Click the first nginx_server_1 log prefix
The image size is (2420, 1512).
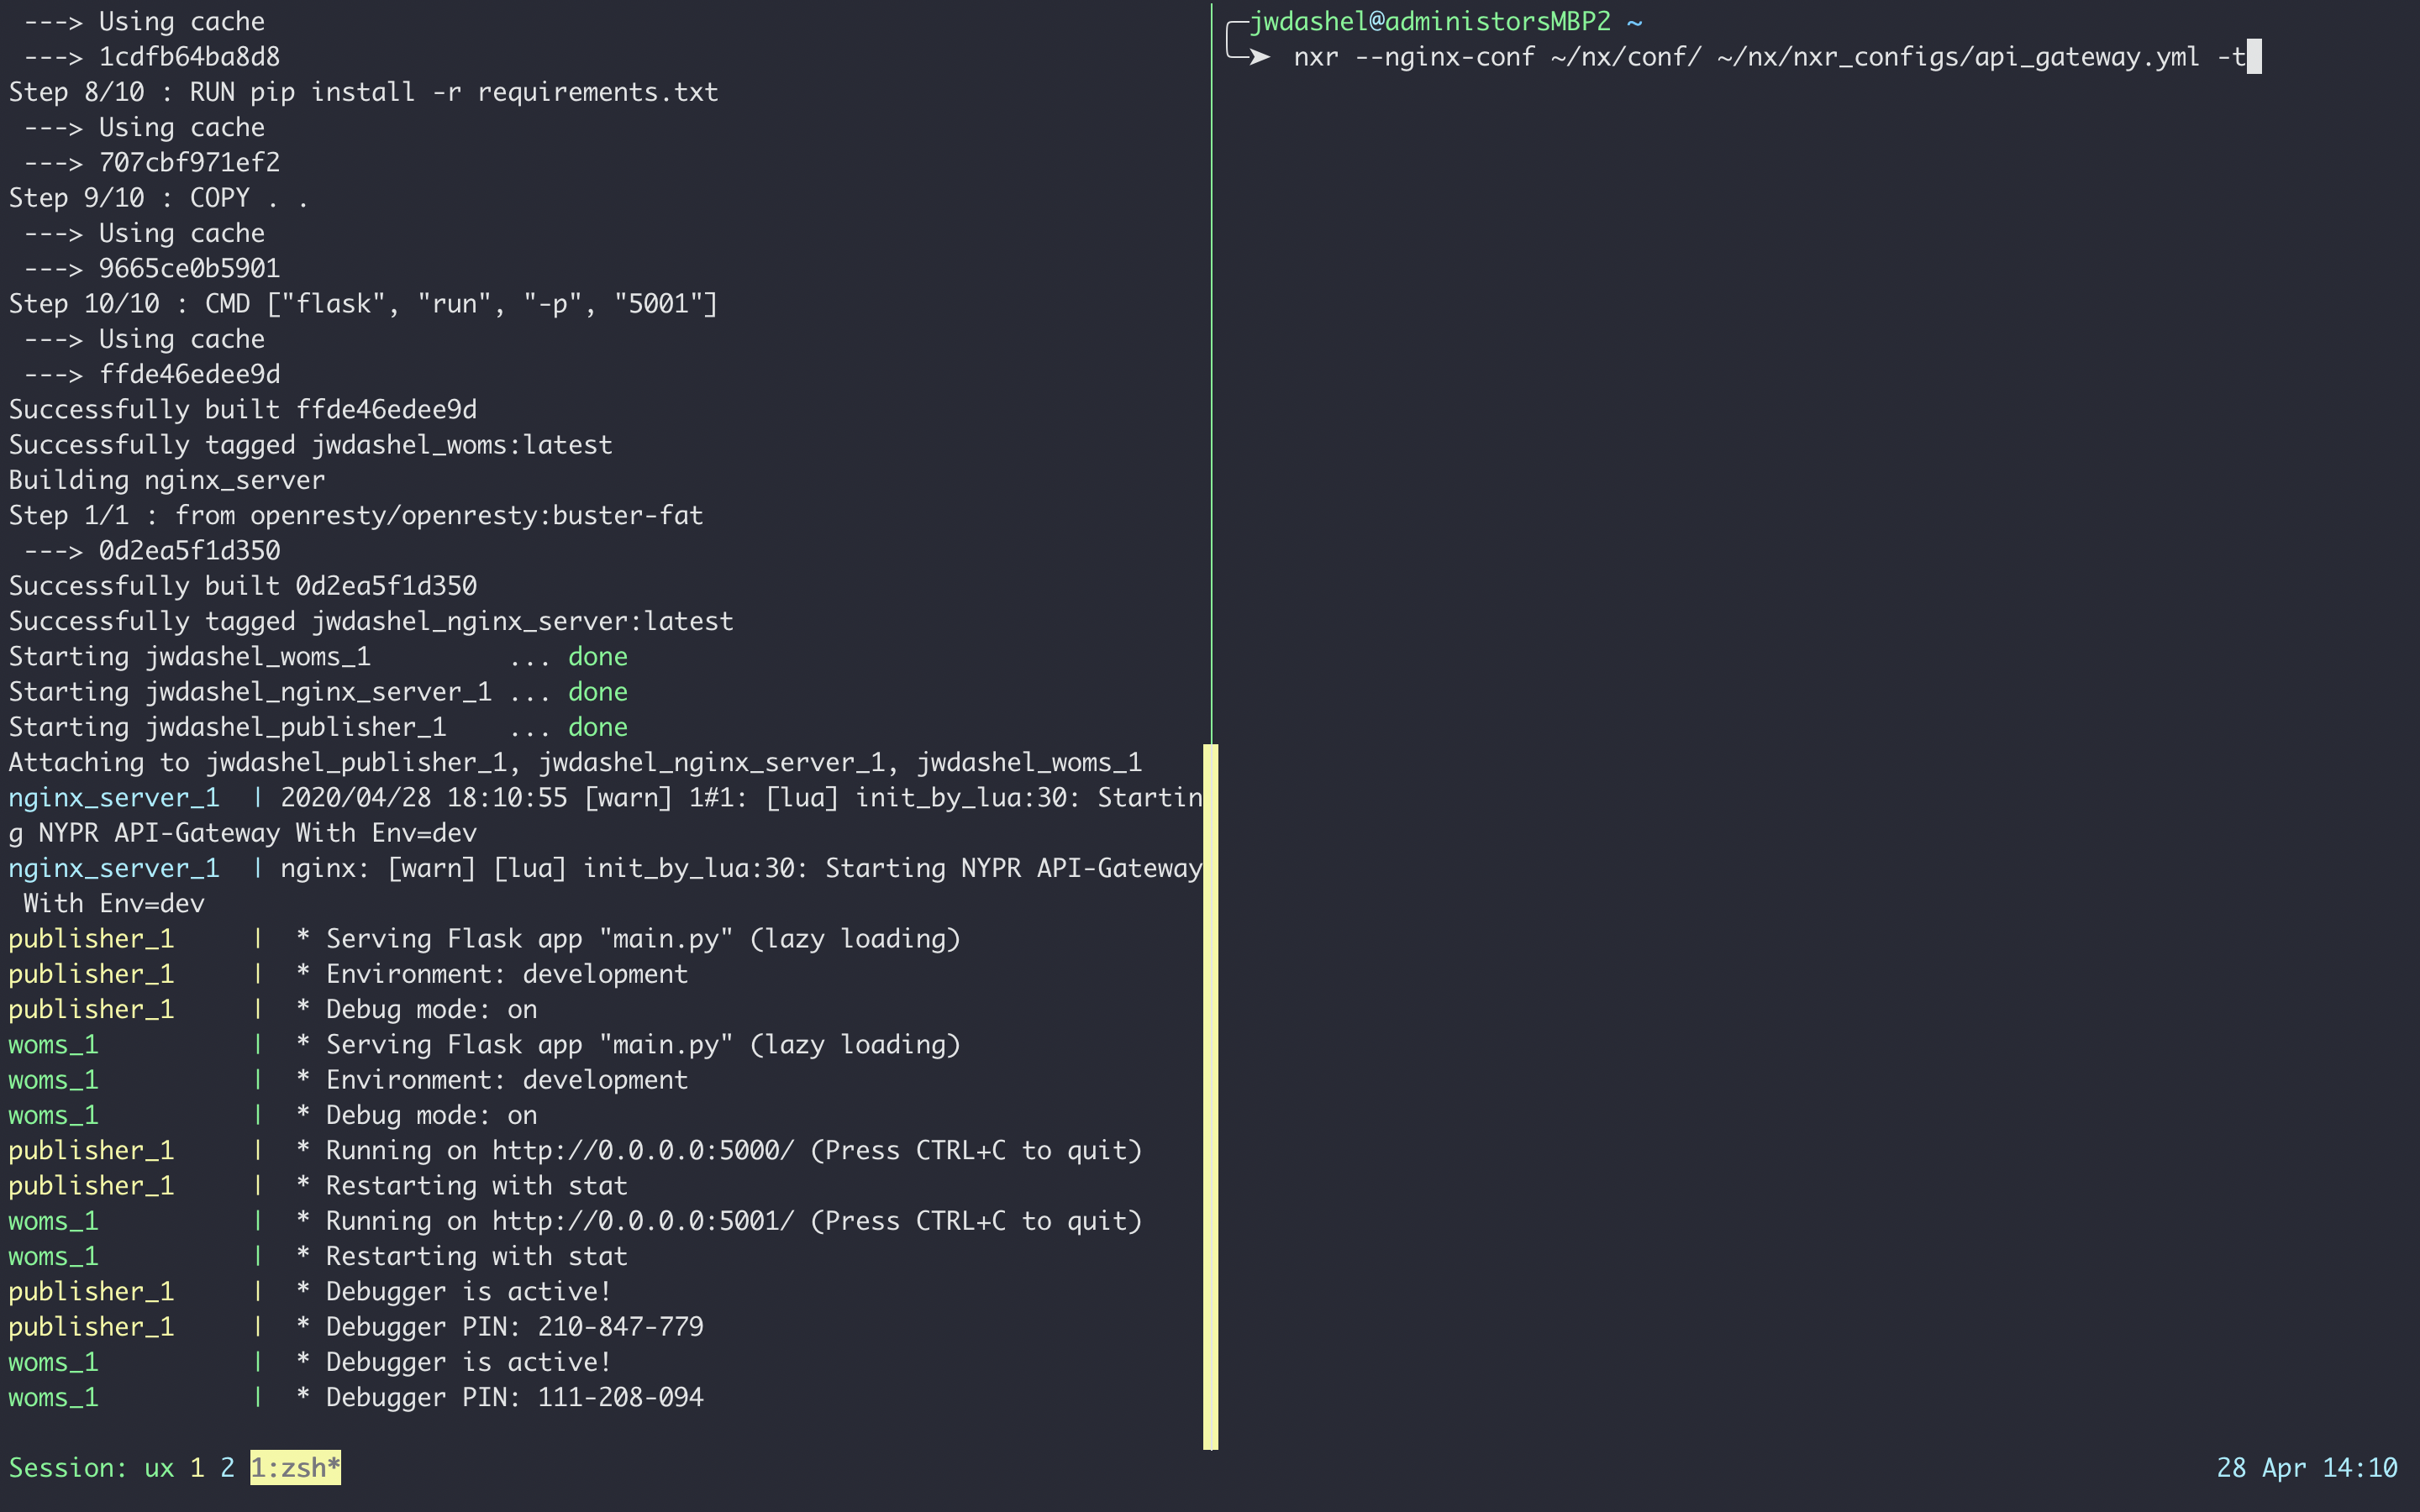click(x=113, y=797)
